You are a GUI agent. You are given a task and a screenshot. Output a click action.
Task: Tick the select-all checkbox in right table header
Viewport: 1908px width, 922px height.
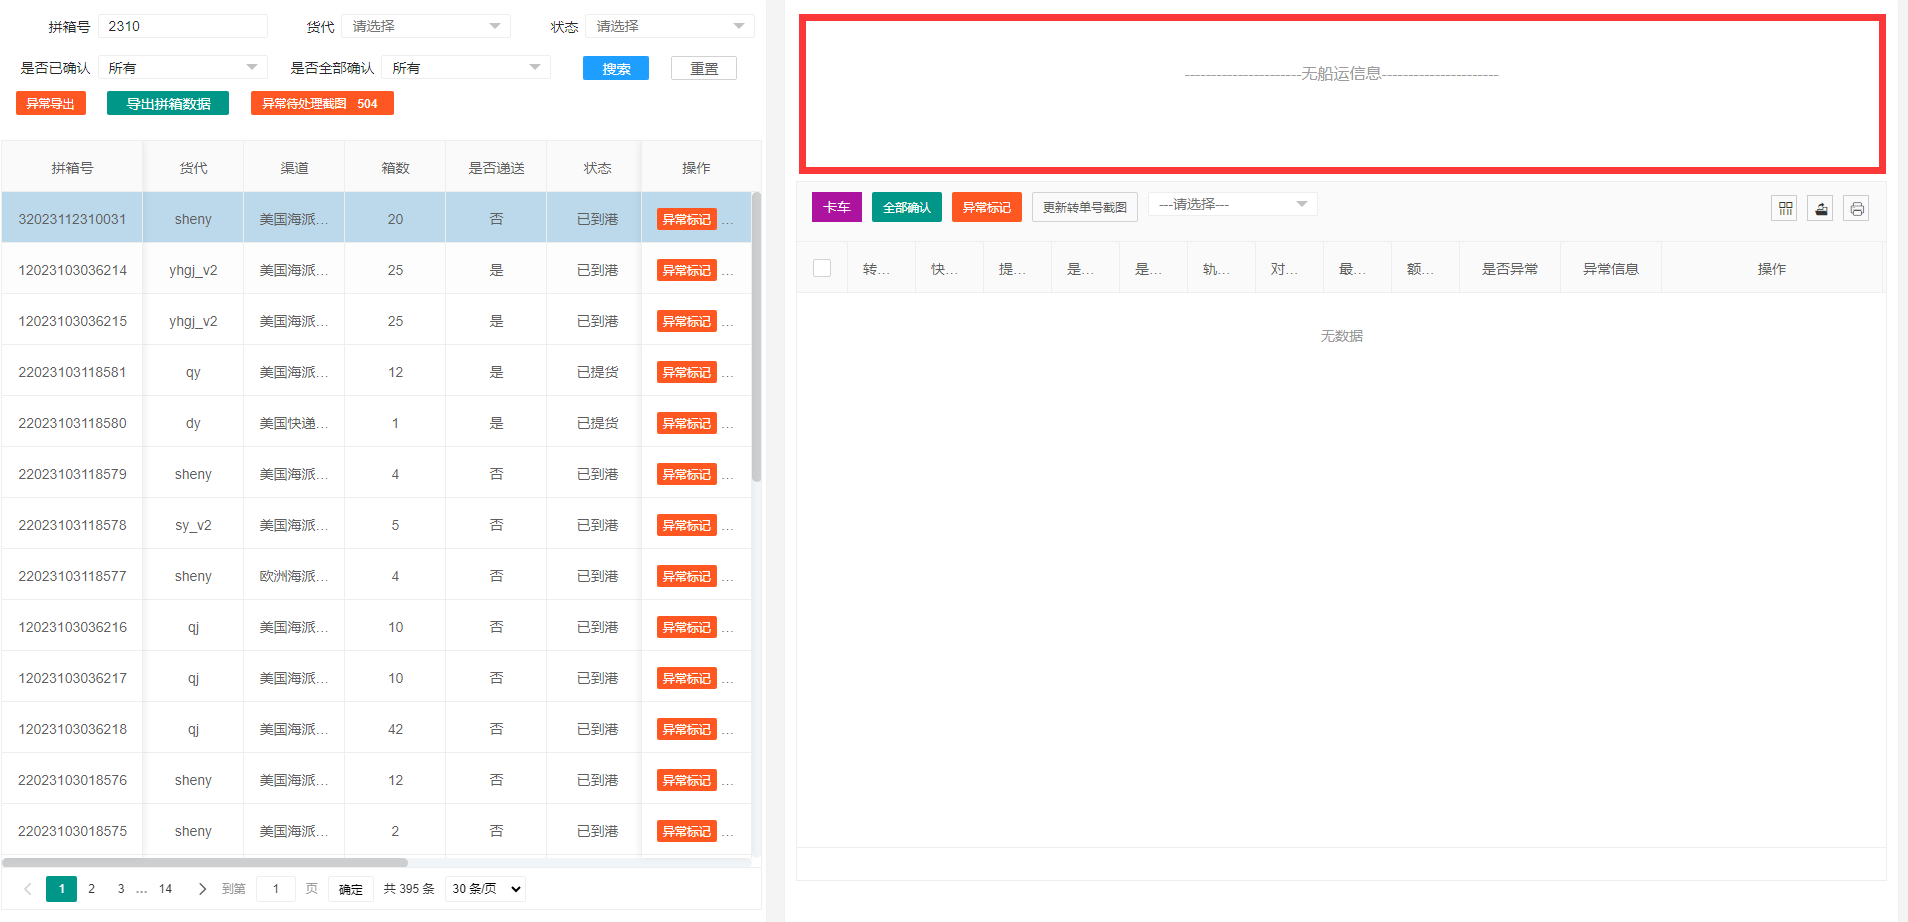click(822, 268)
